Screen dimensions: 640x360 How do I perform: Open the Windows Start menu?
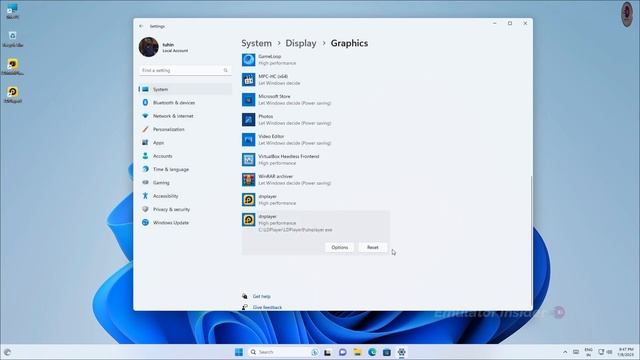pyautogui.click(x=239, y=352)
